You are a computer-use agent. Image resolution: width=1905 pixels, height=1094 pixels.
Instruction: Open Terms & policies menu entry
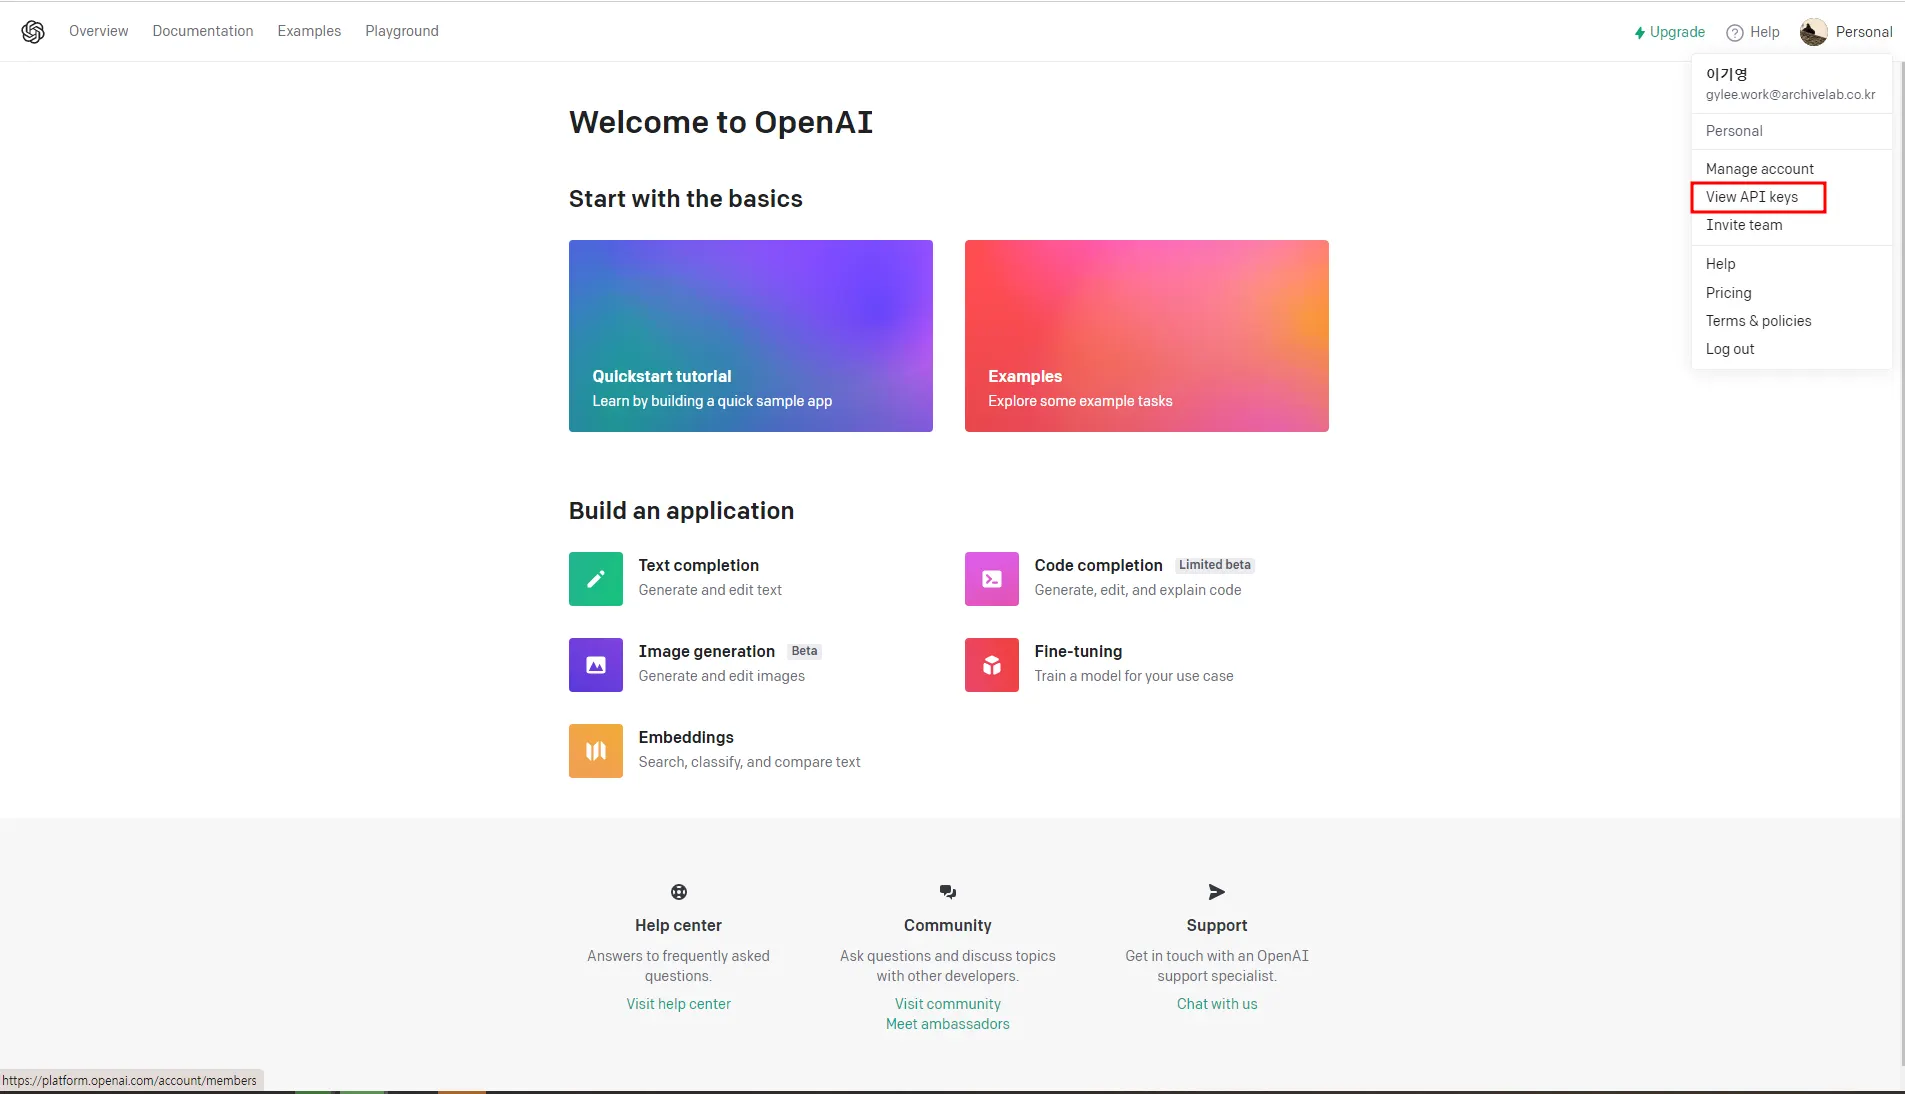click(1759, 321)
